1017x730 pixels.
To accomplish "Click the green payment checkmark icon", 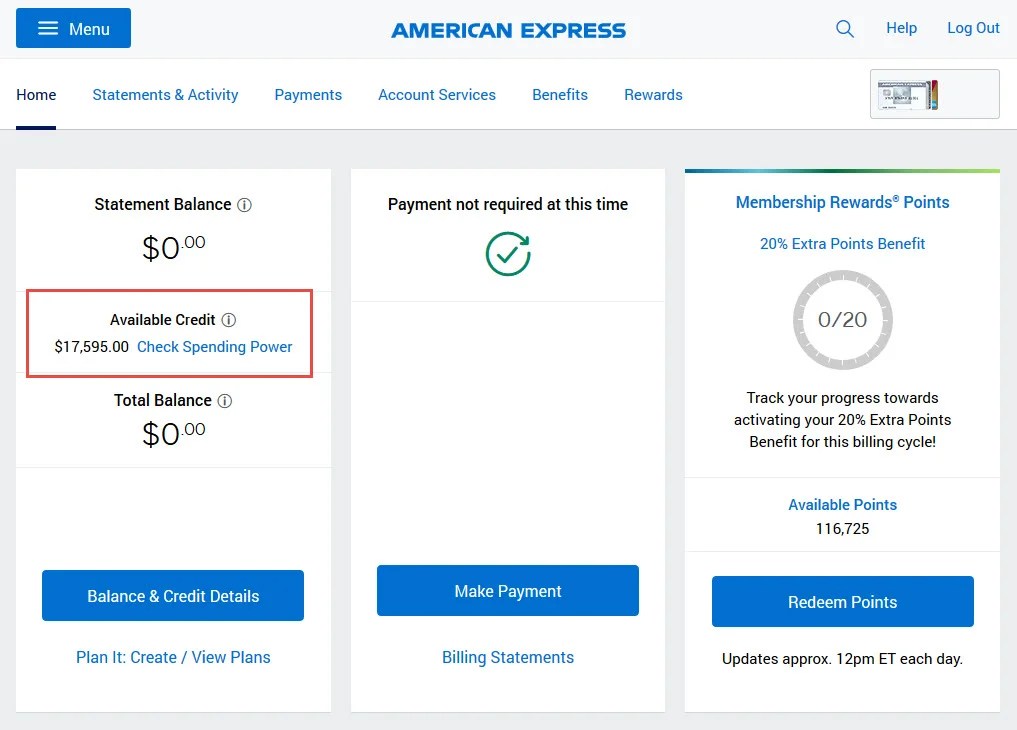I will click(x=508, y=254).
